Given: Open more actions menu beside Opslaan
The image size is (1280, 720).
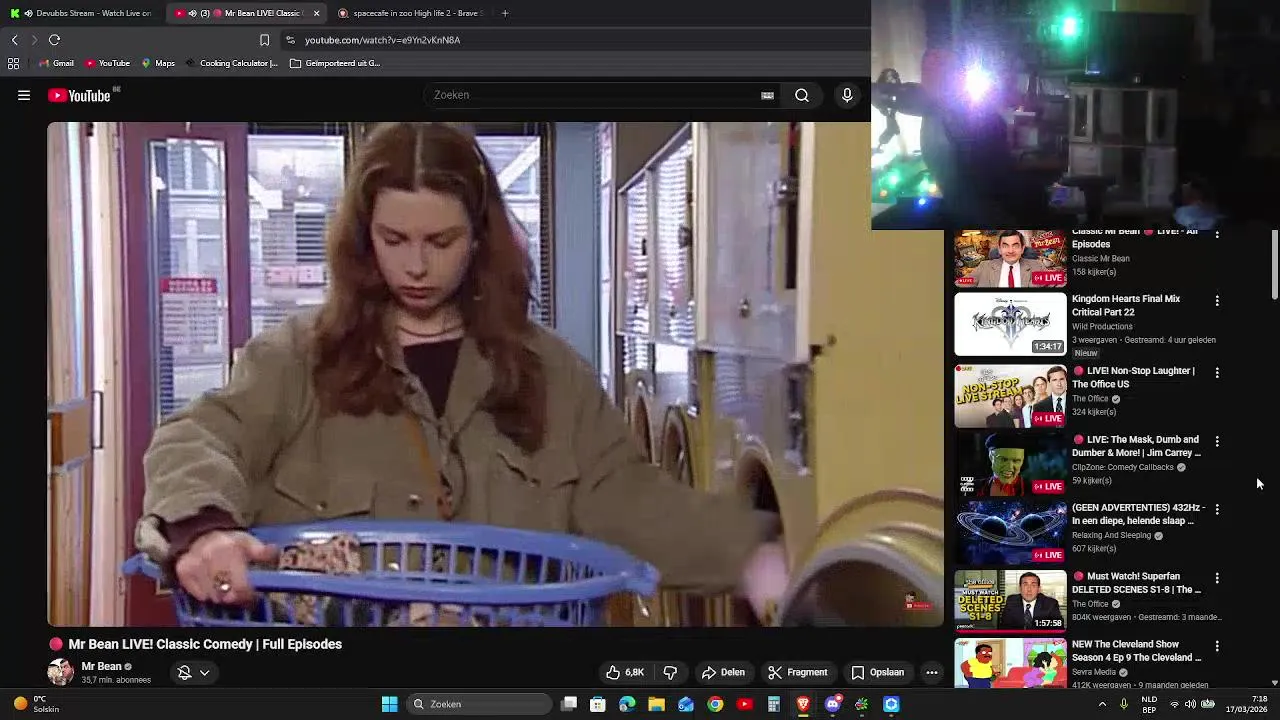Looking at the screenshot, I should 932,672.
